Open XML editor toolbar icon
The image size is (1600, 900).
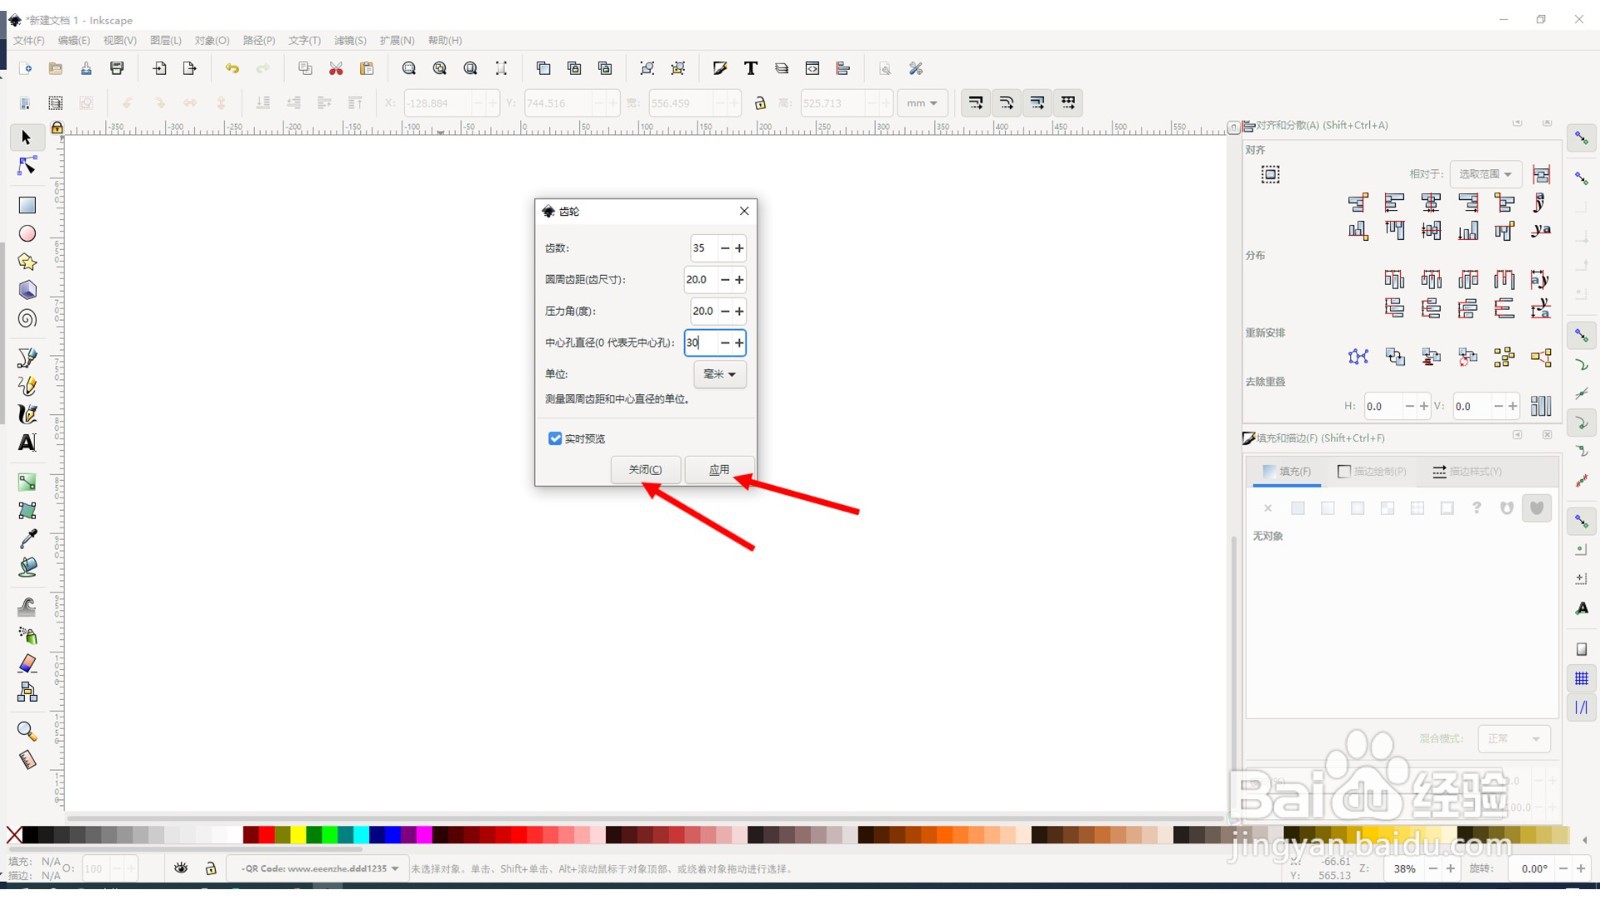point(812,68)
